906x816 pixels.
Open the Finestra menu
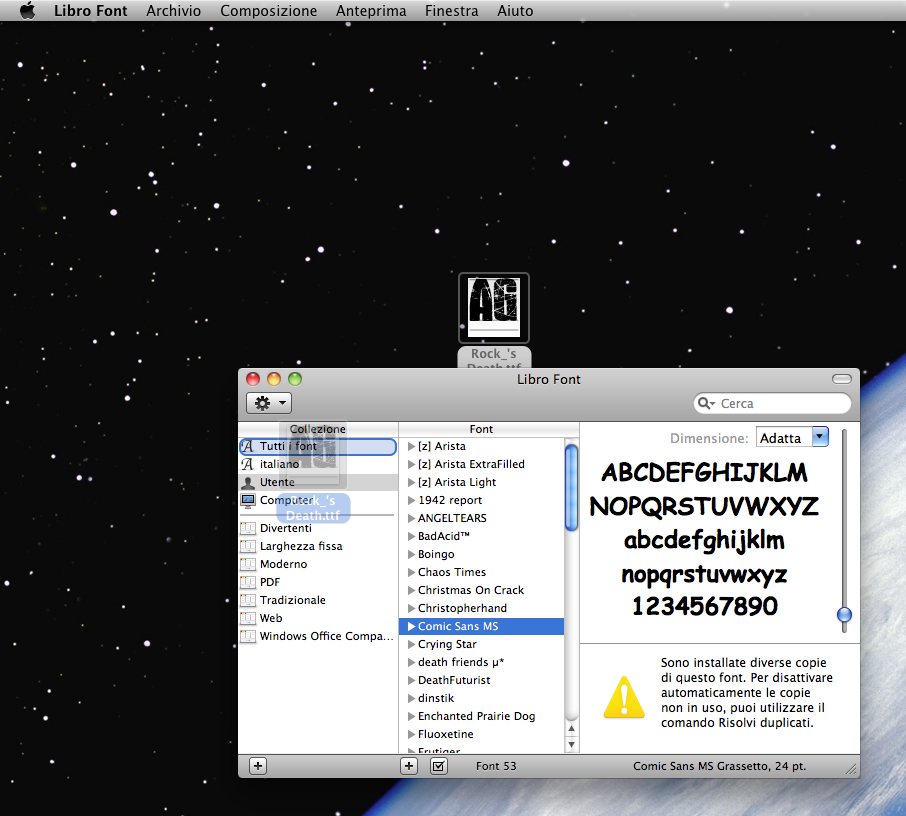click(451, 10)
